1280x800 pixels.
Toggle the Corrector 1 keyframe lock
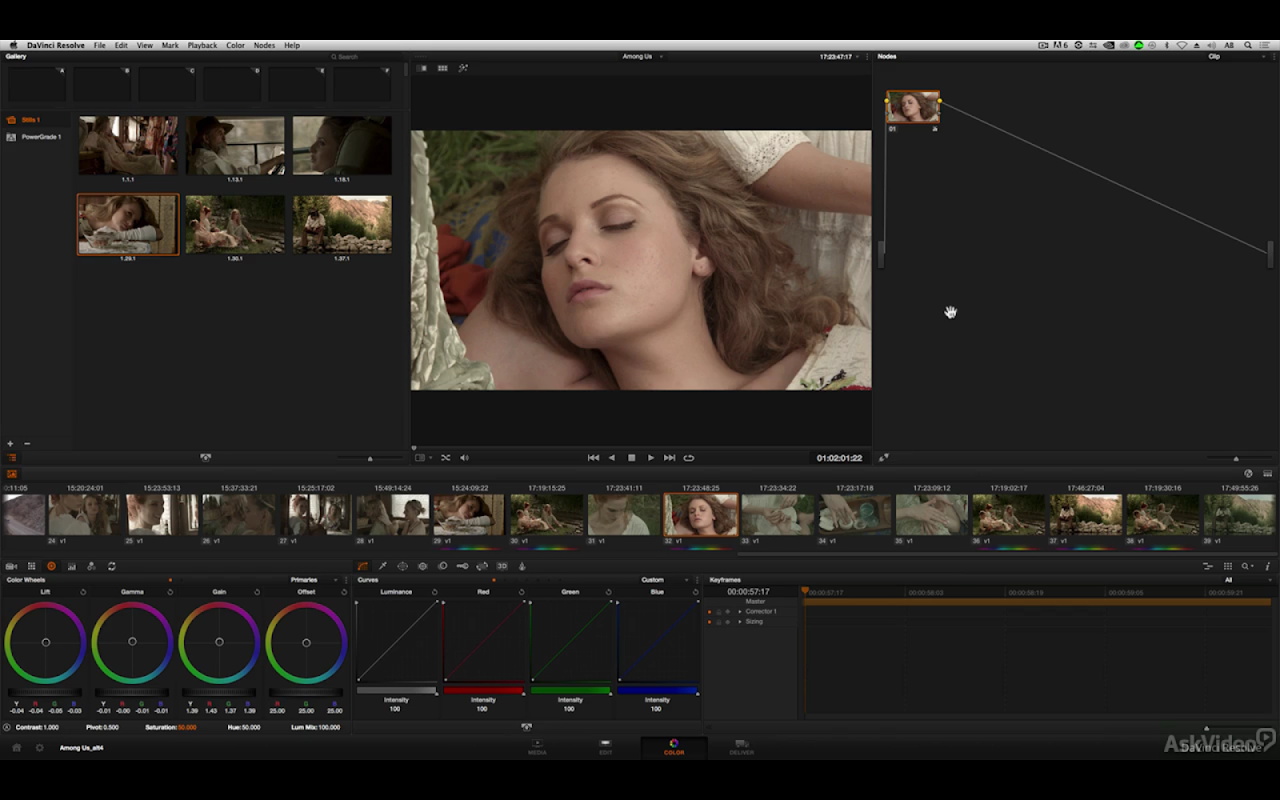(718, 611)
